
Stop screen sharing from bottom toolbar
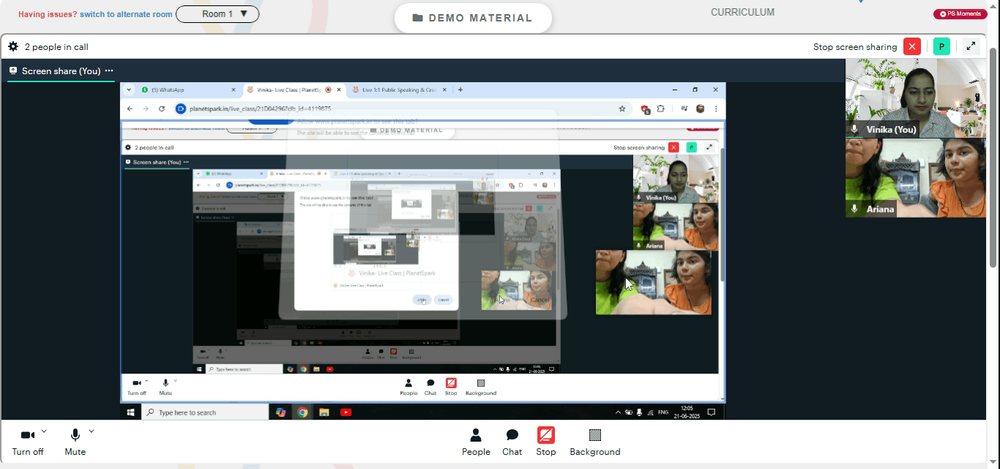546,442
